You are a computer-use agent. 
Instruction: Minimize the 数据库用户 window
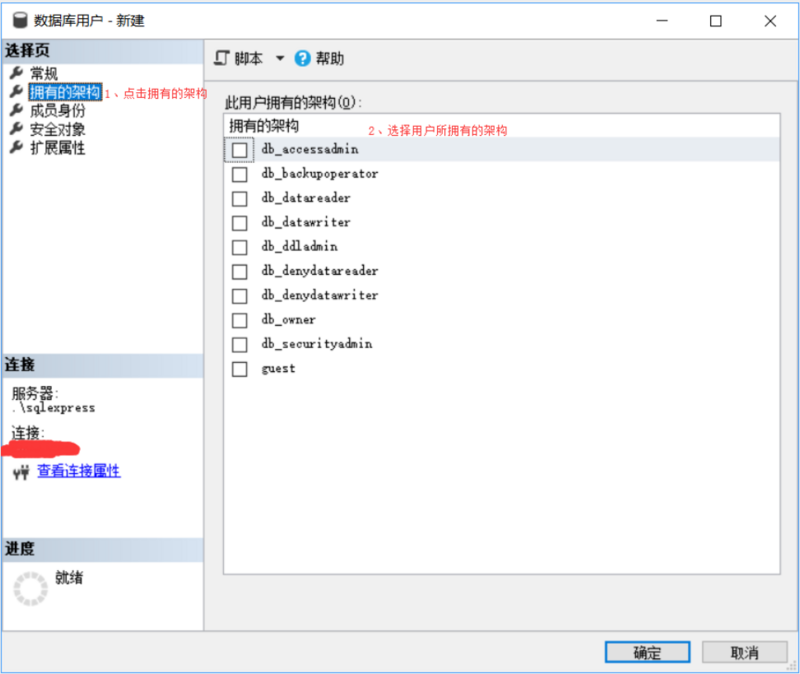click(662, 21)
